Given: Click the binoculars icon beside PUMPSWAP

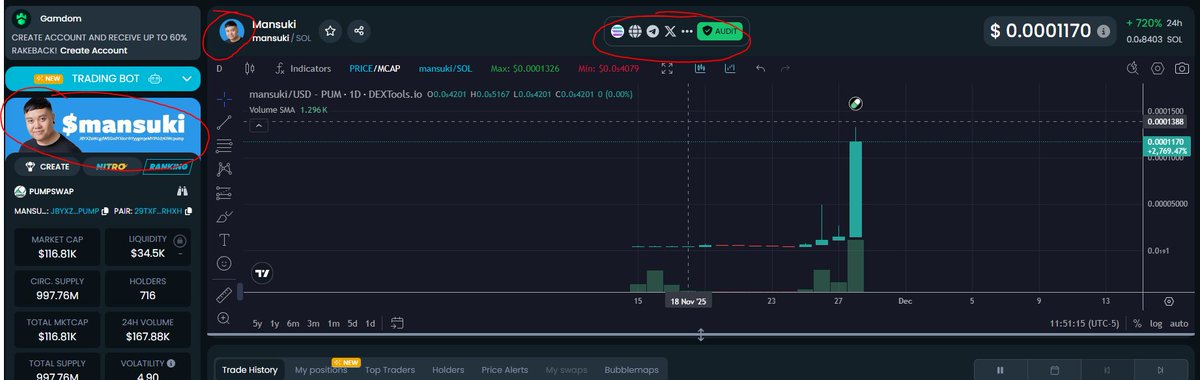Looking at the screenshot, I should tap(183, 191).
